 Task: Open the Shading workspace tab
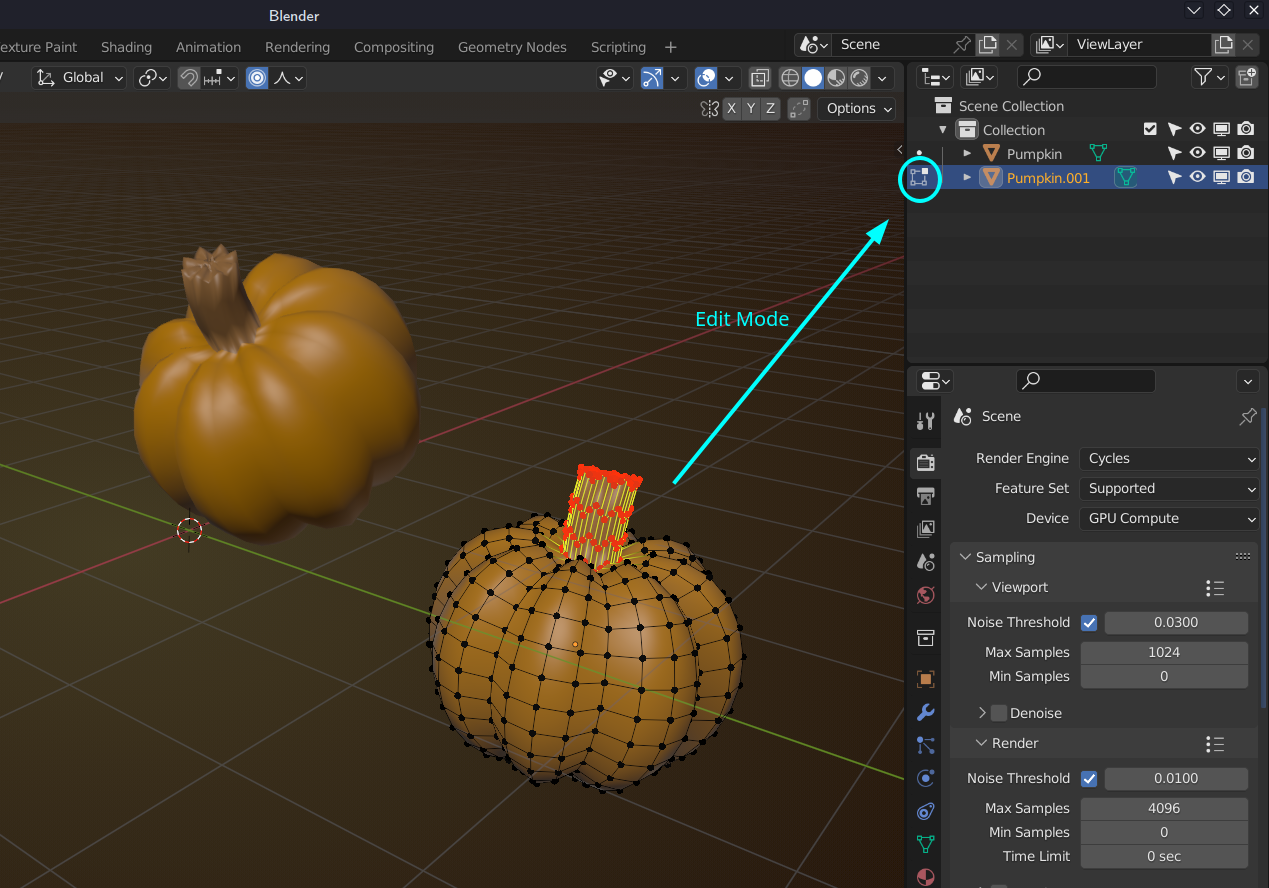[126, 47]
